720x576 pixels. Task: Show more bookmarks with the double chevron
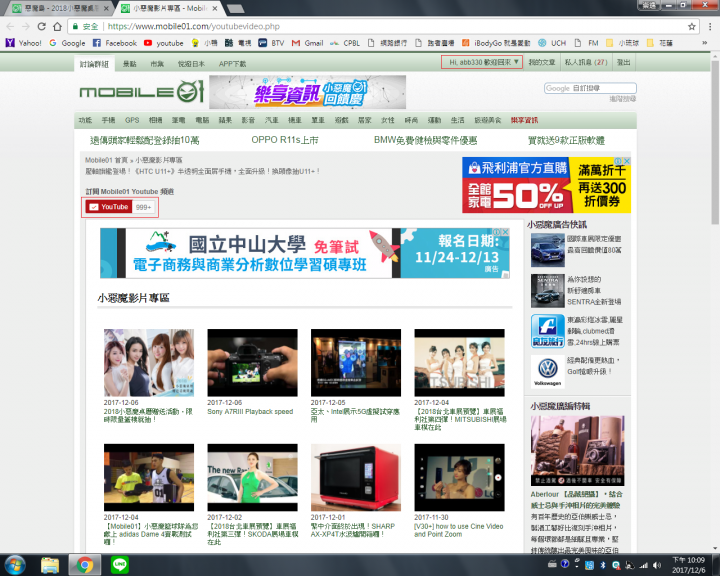click(704, 43)
